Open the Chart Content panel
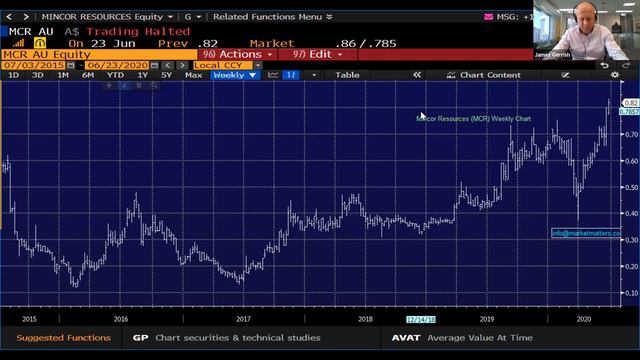The height and width of the screenshot is (360, 640). (484, 75)
